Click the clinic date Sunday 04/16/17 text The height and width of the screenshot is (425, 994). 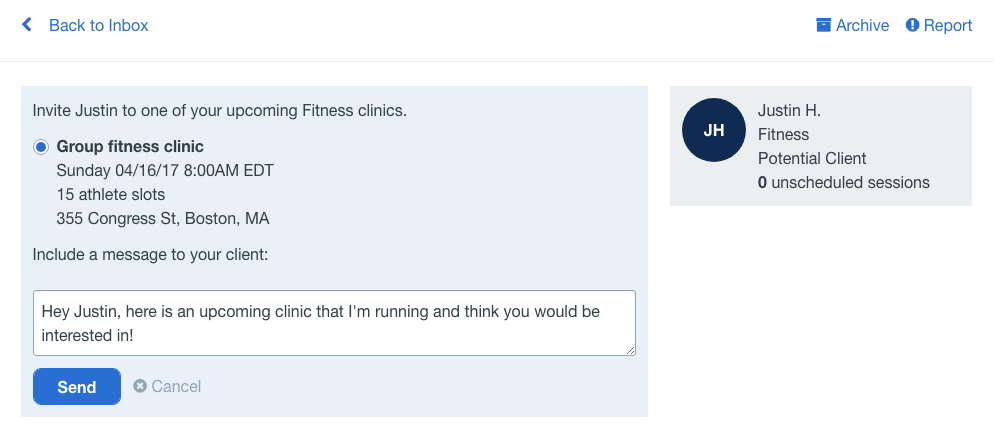[x=165, y=171]
